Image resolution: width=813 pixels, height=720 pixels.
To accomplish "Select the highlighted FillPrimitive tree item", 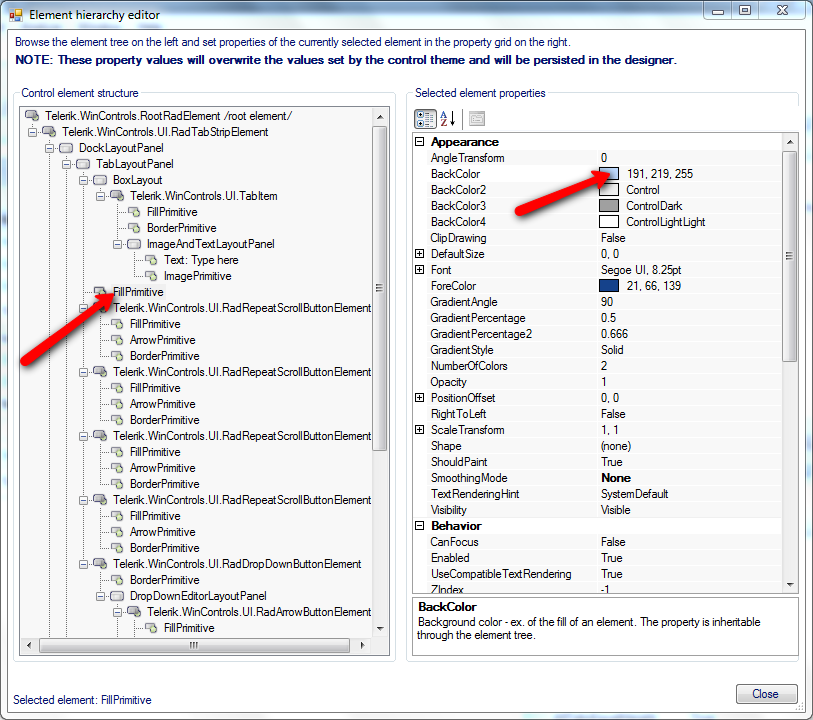I will point(138,292).
